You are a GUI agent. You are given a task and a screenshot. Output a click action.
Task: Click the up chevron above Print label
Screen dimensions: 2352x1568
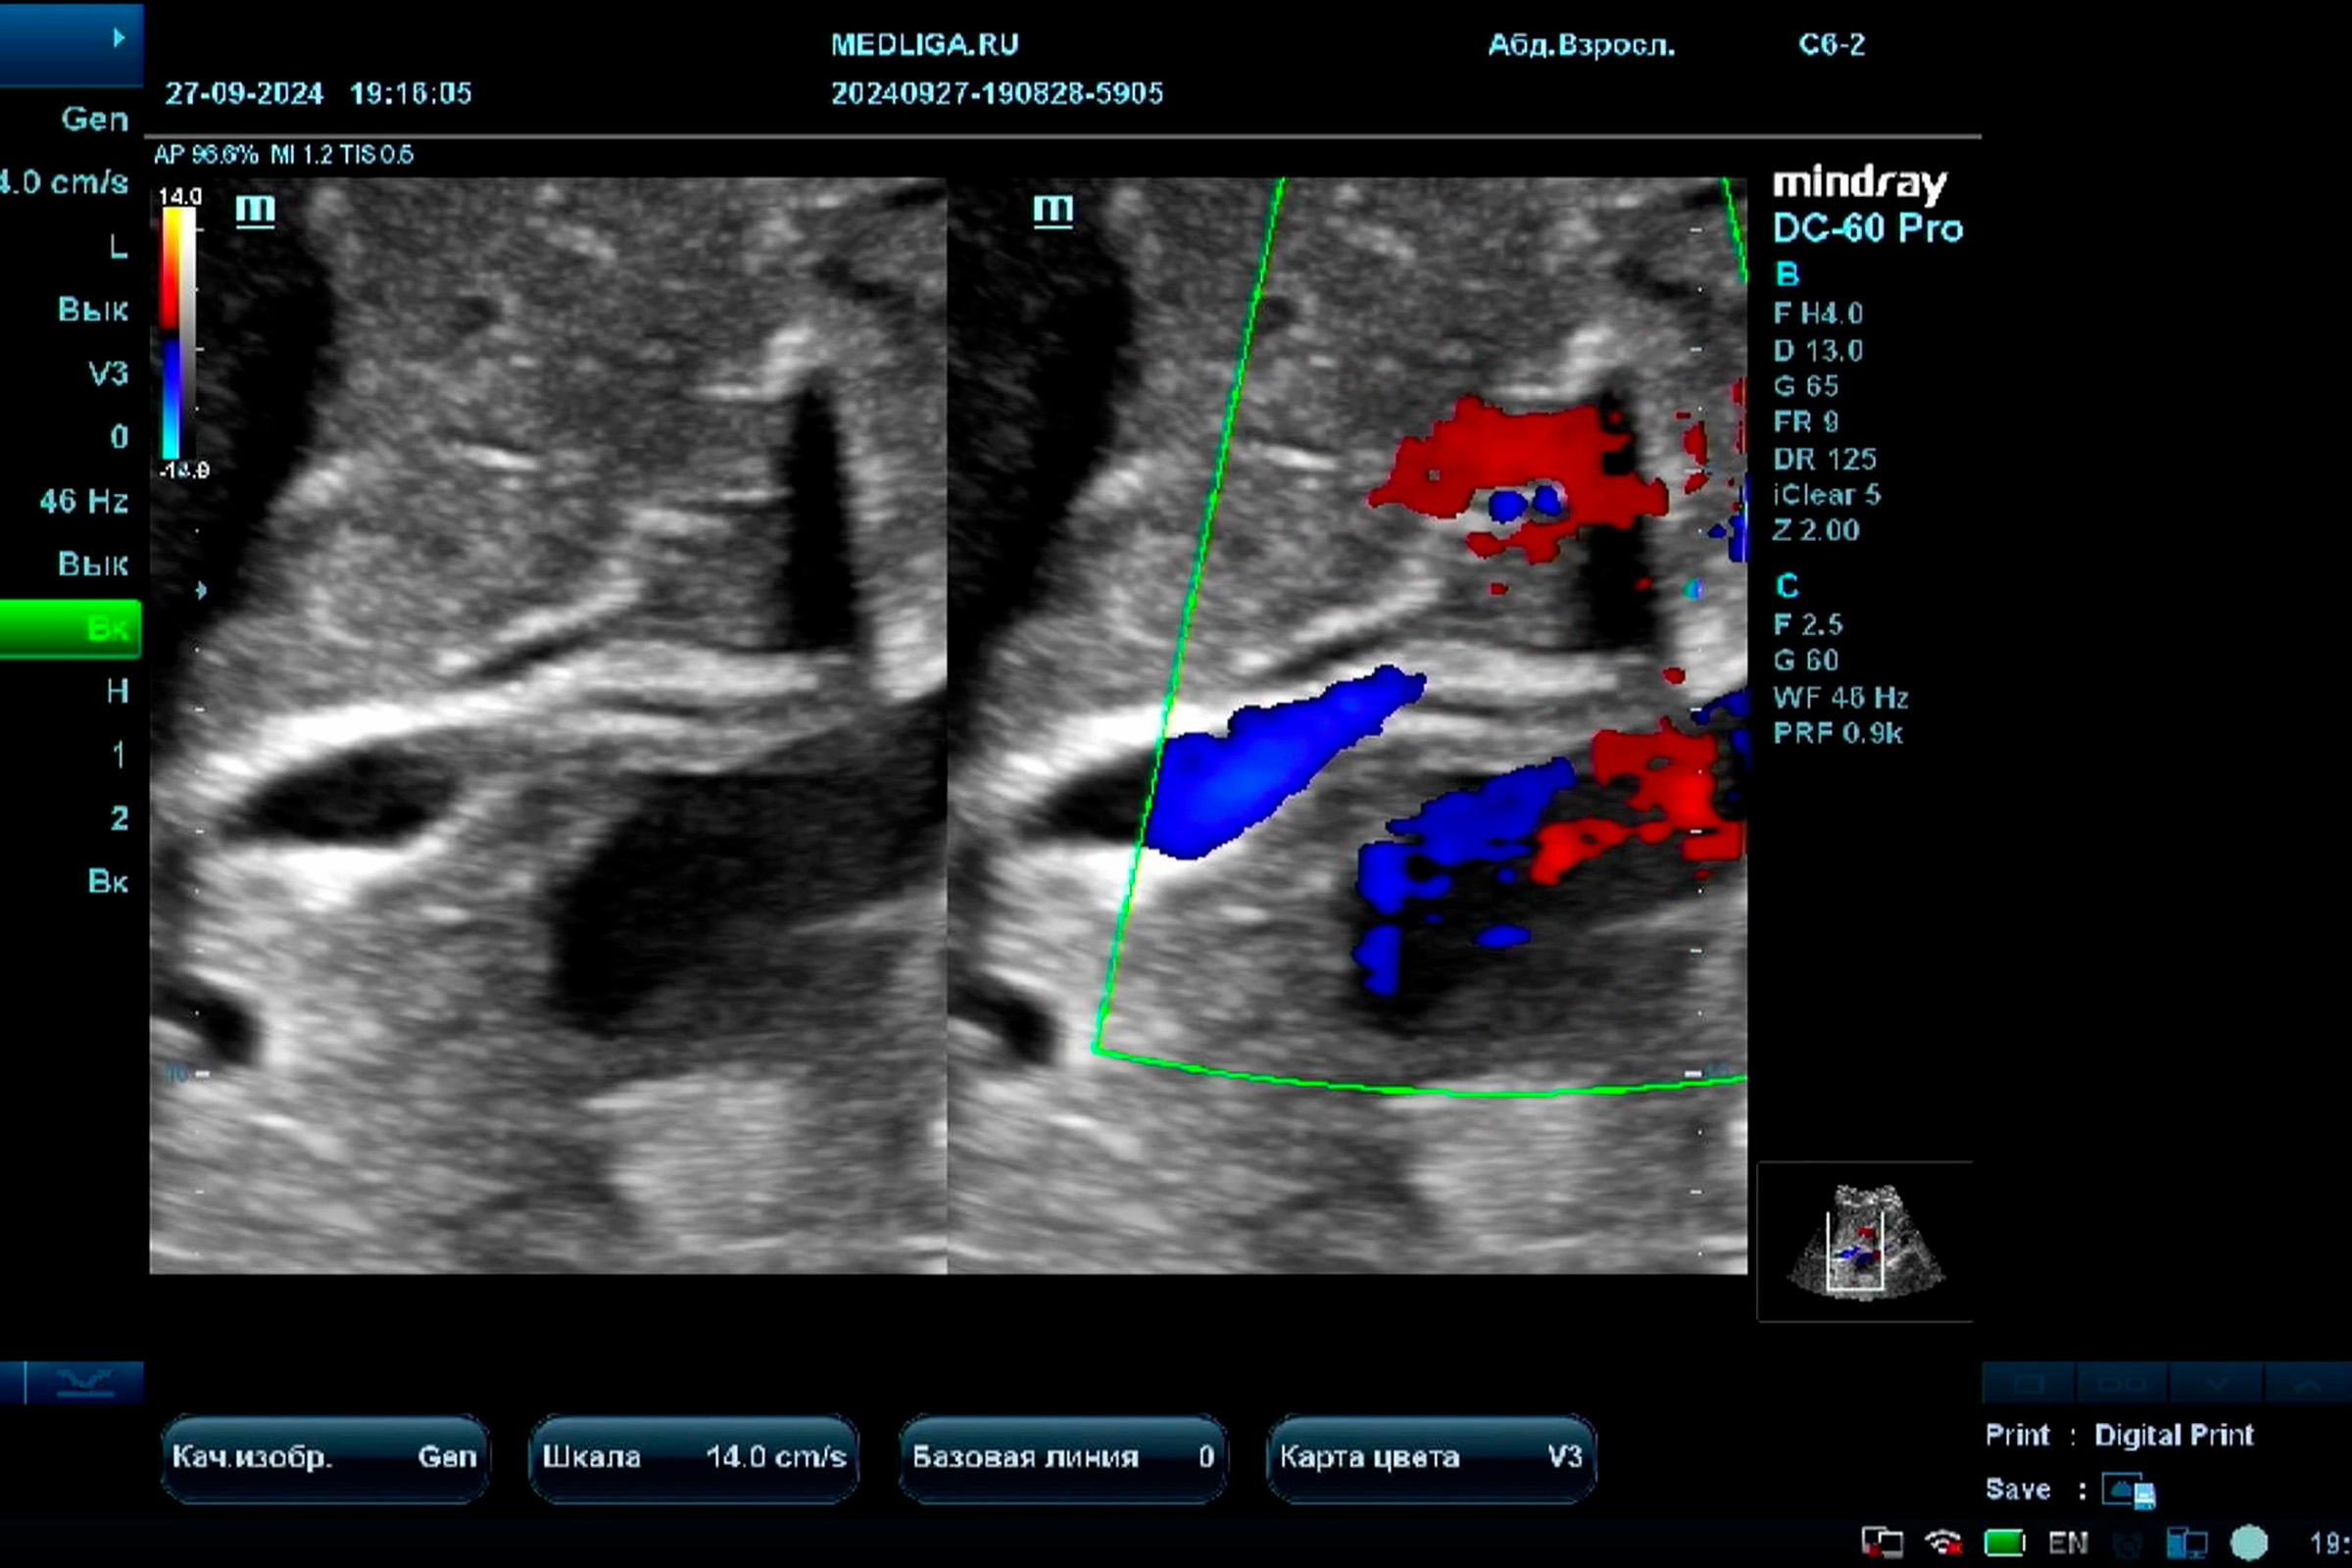[2308, 1385]
